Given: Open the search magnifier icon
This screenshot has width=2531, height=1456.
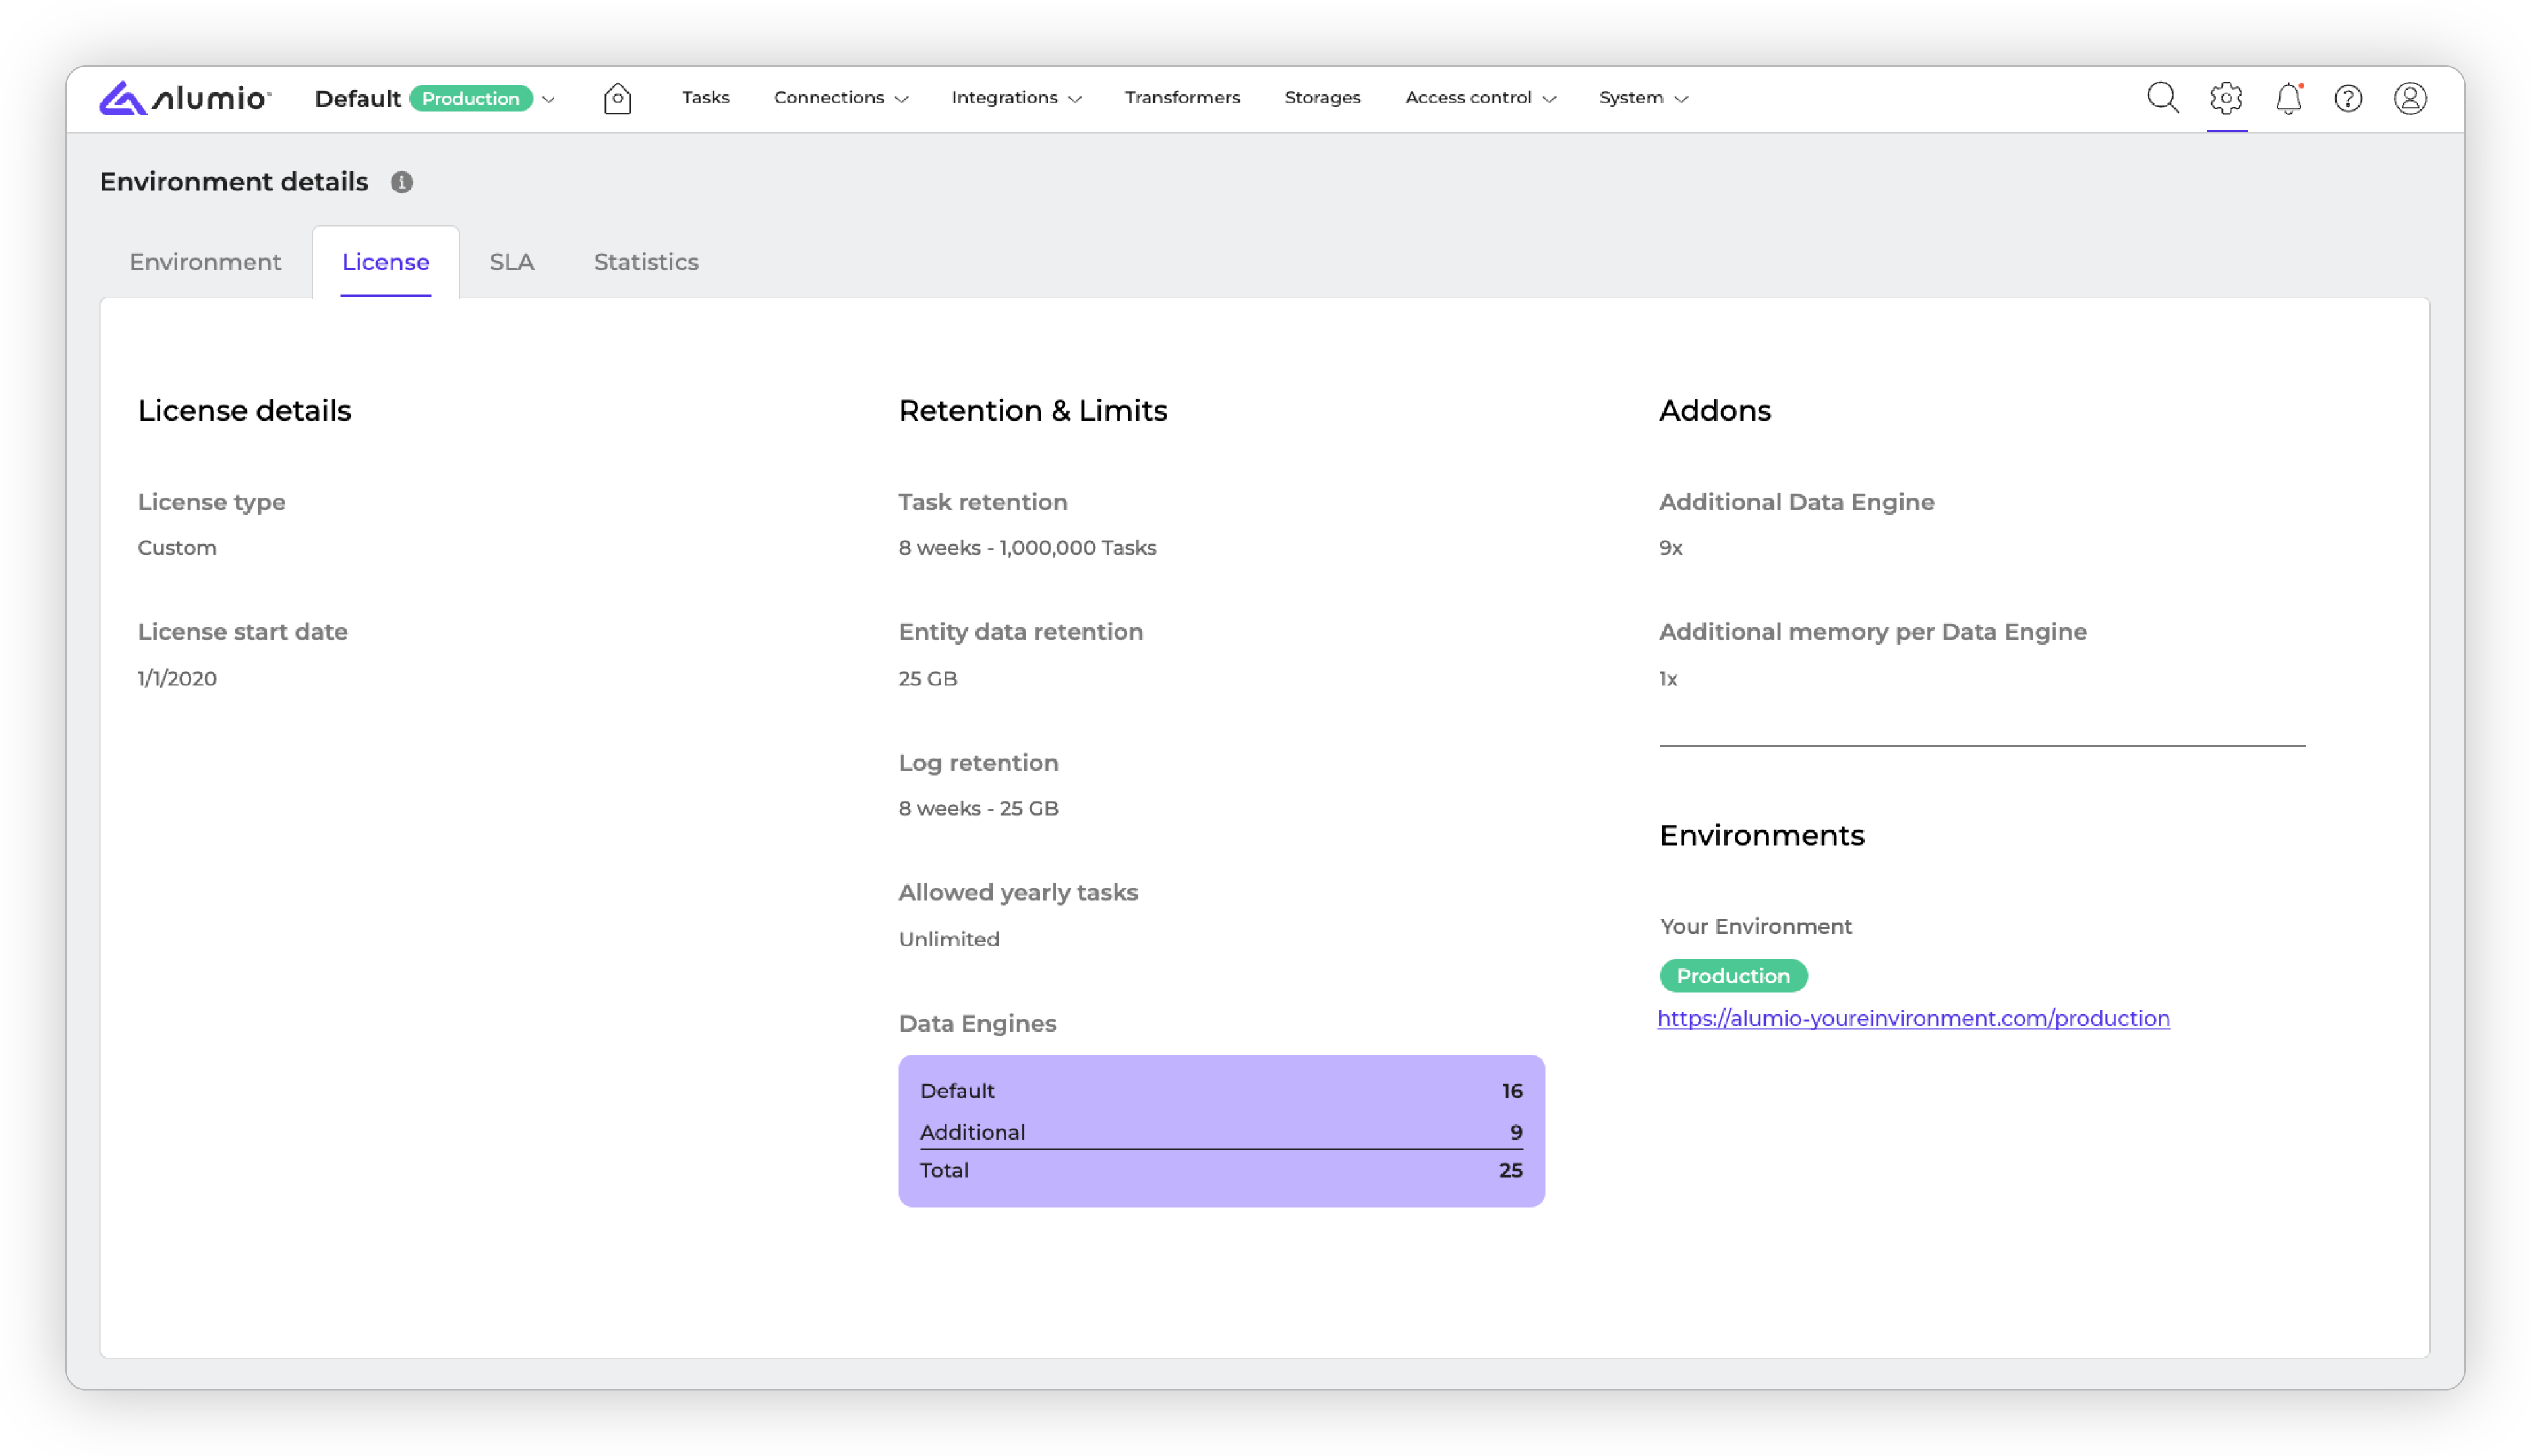Looking at the screenshot, I should 2162,98.
